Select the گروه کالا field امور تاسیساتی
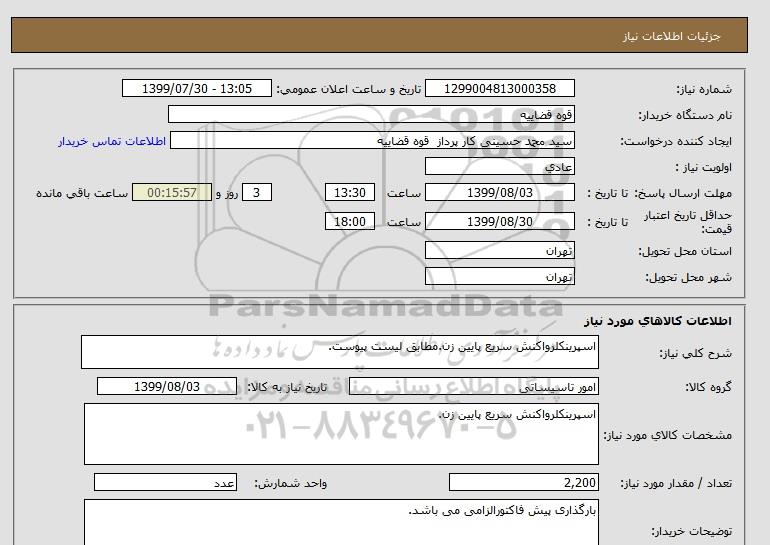The width and height of the screenshot is (770, 545). tap(473, 386)
